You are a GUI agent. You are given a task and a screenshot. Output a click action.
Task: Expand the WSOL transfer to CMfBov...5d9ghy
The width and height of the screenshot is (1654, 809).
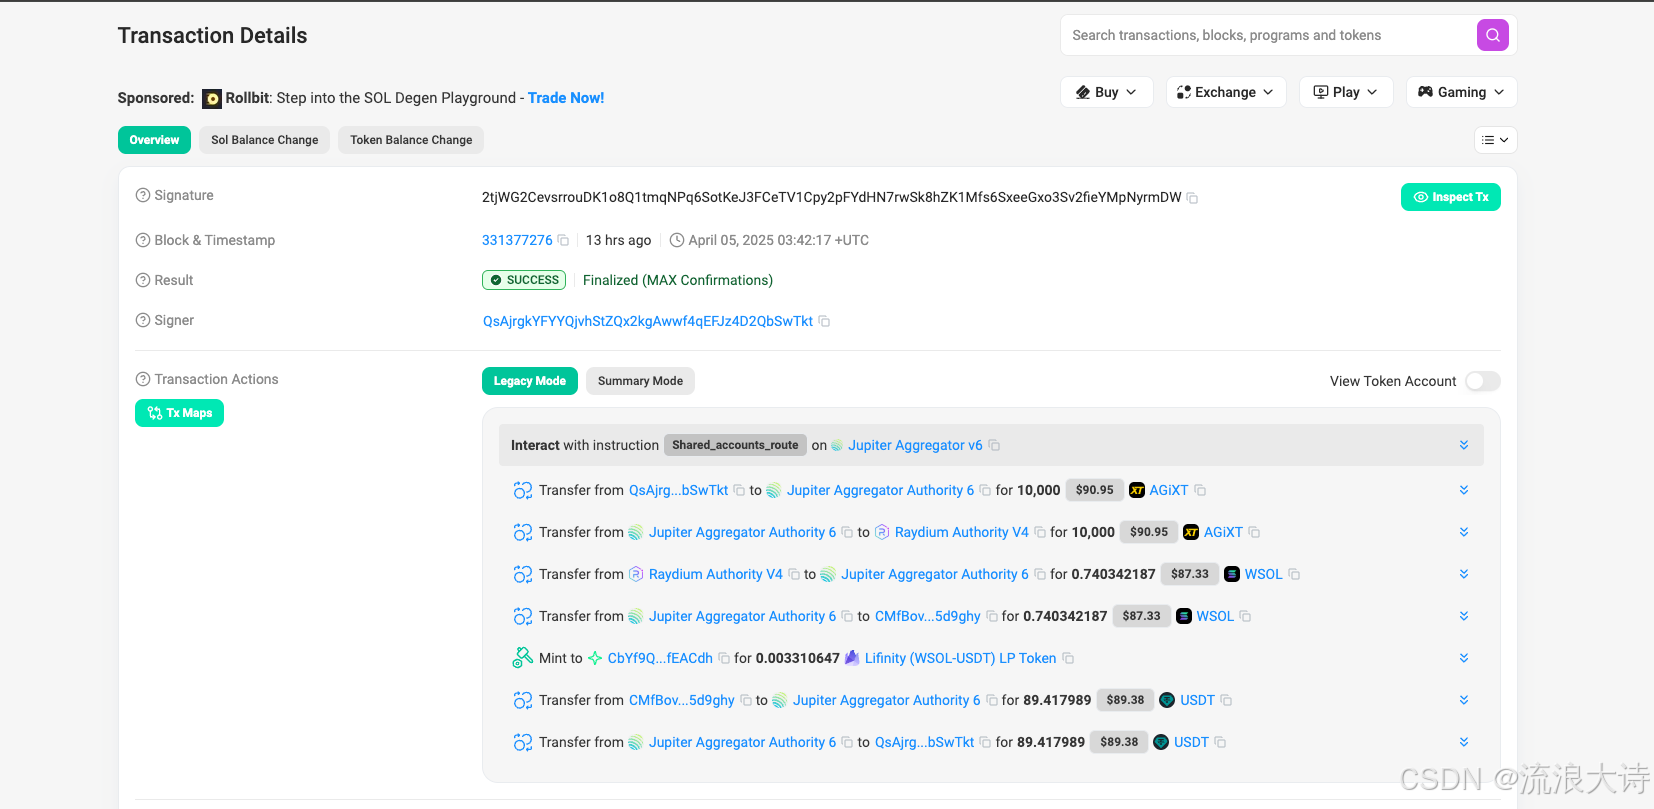coord(1464,616)
